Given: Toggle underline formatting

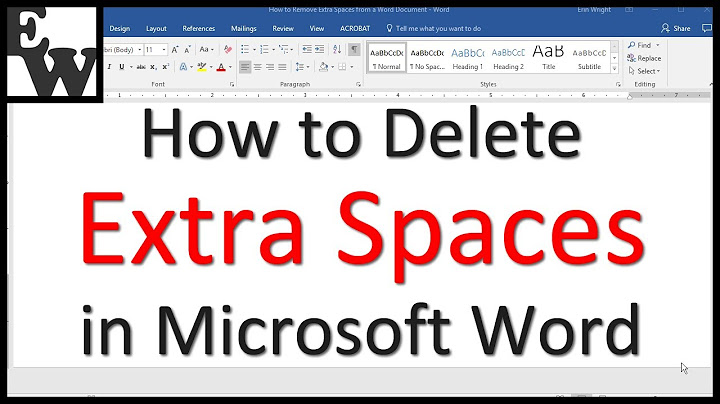Looking at the screenshot, I should coord(122,67).
